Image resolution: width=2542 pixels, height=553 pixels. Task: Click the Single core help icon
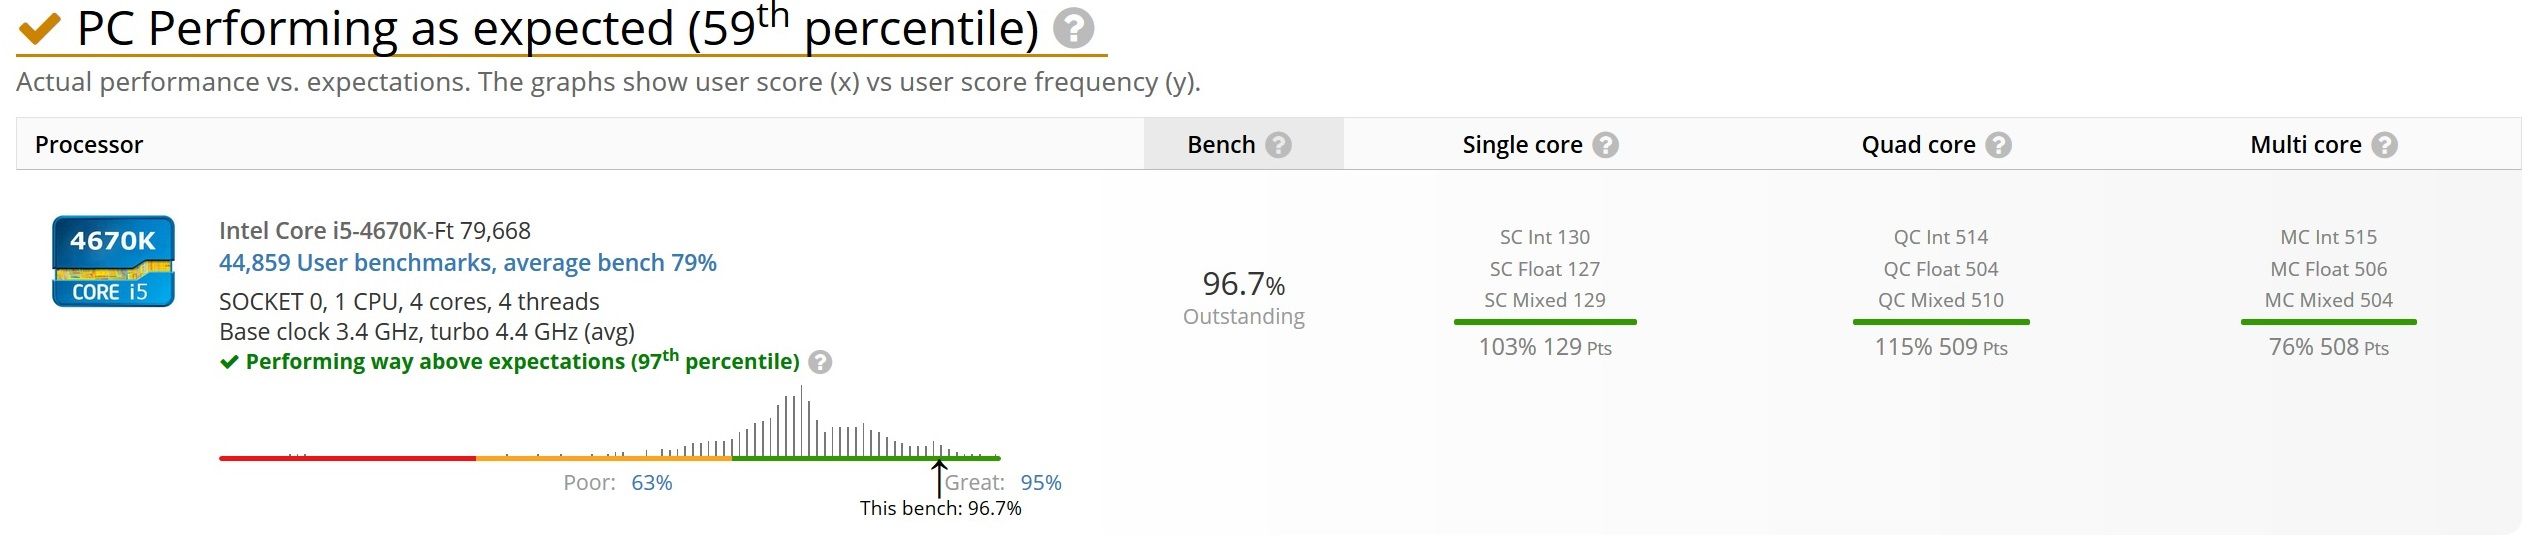tap(1605, 145)
